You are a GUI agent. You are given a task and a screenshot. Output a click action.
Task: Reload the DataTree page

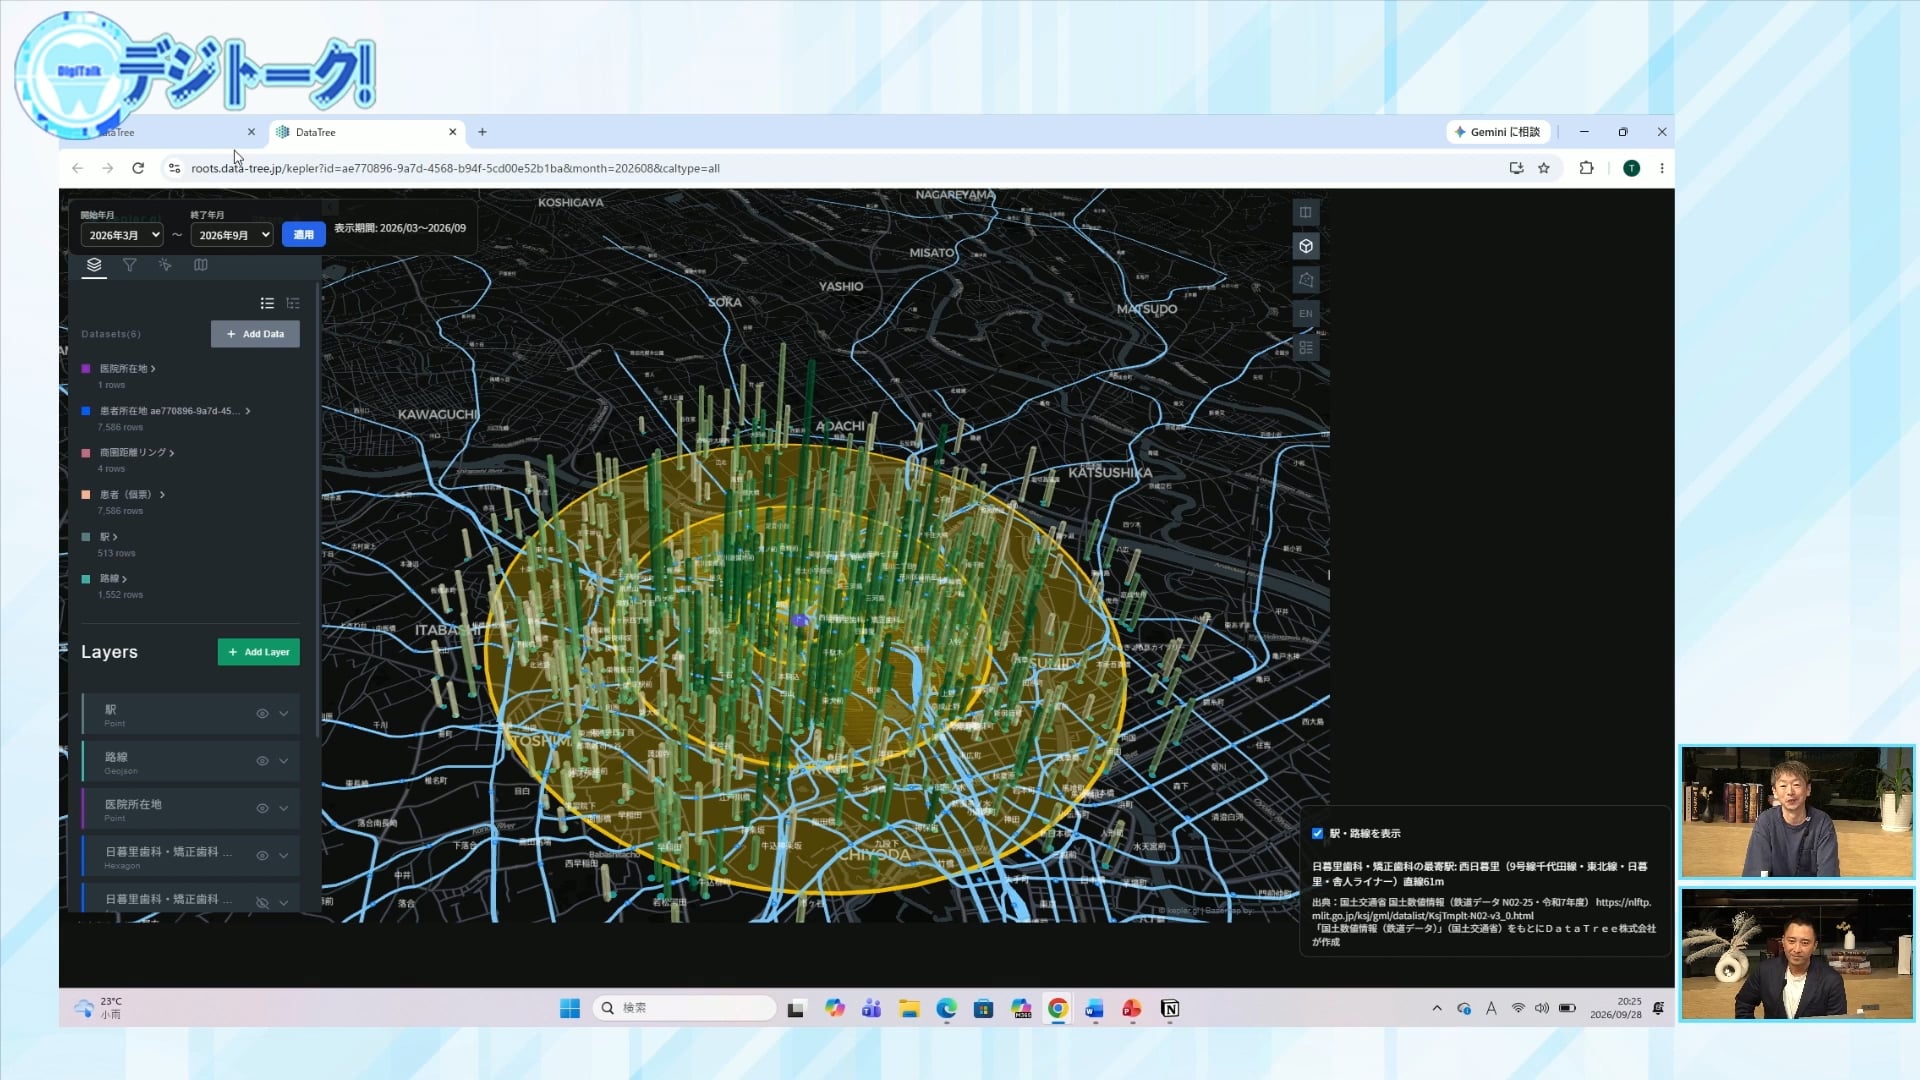click(x=138, y=168)
